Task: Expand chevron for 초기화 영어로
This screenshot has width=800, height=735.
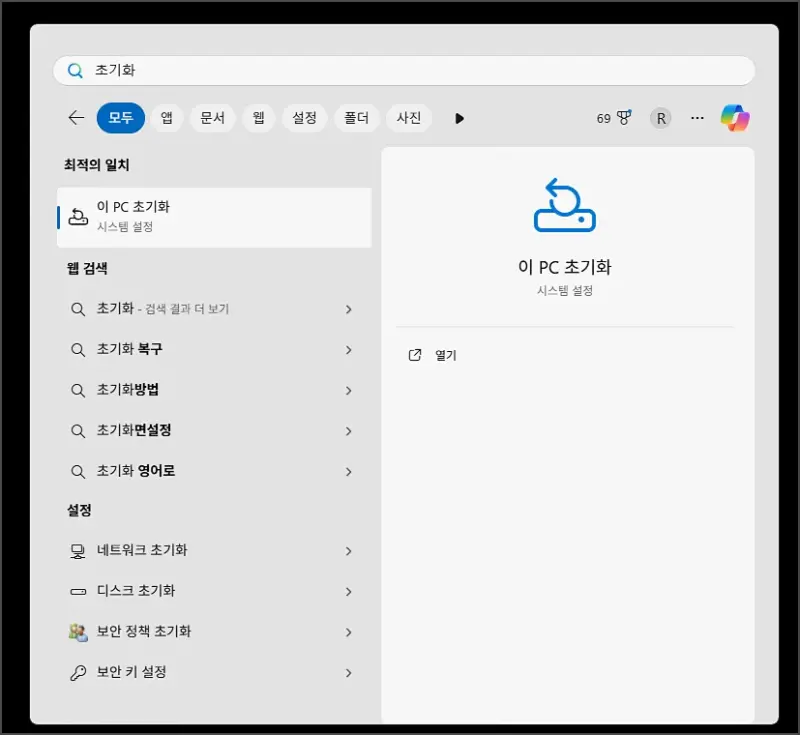Action: point(348,472)
